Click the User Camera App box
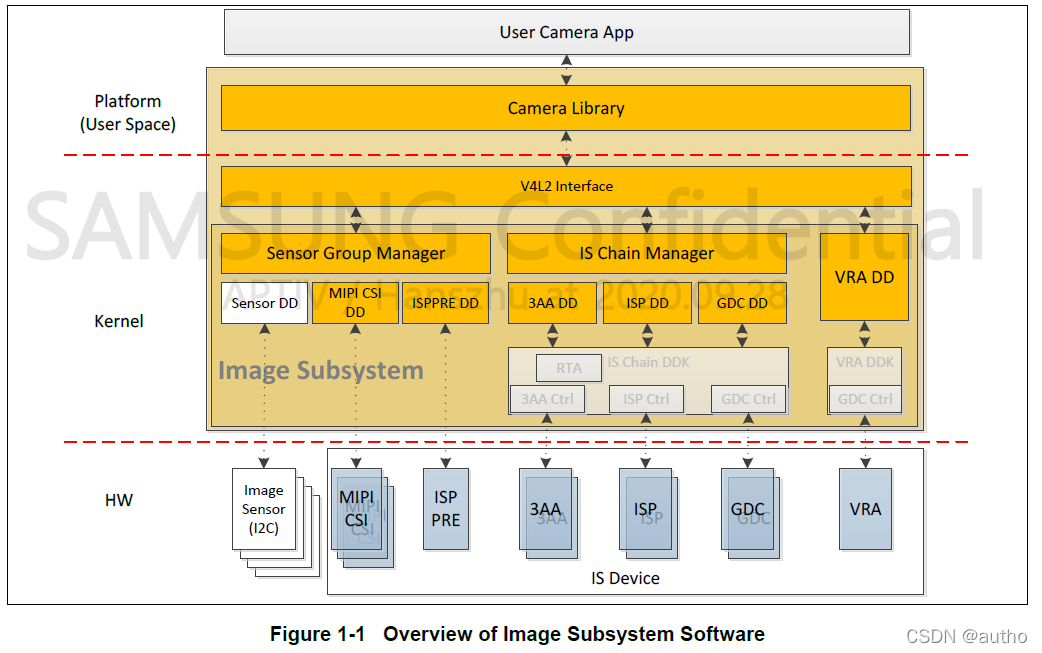 click(567, 32)
